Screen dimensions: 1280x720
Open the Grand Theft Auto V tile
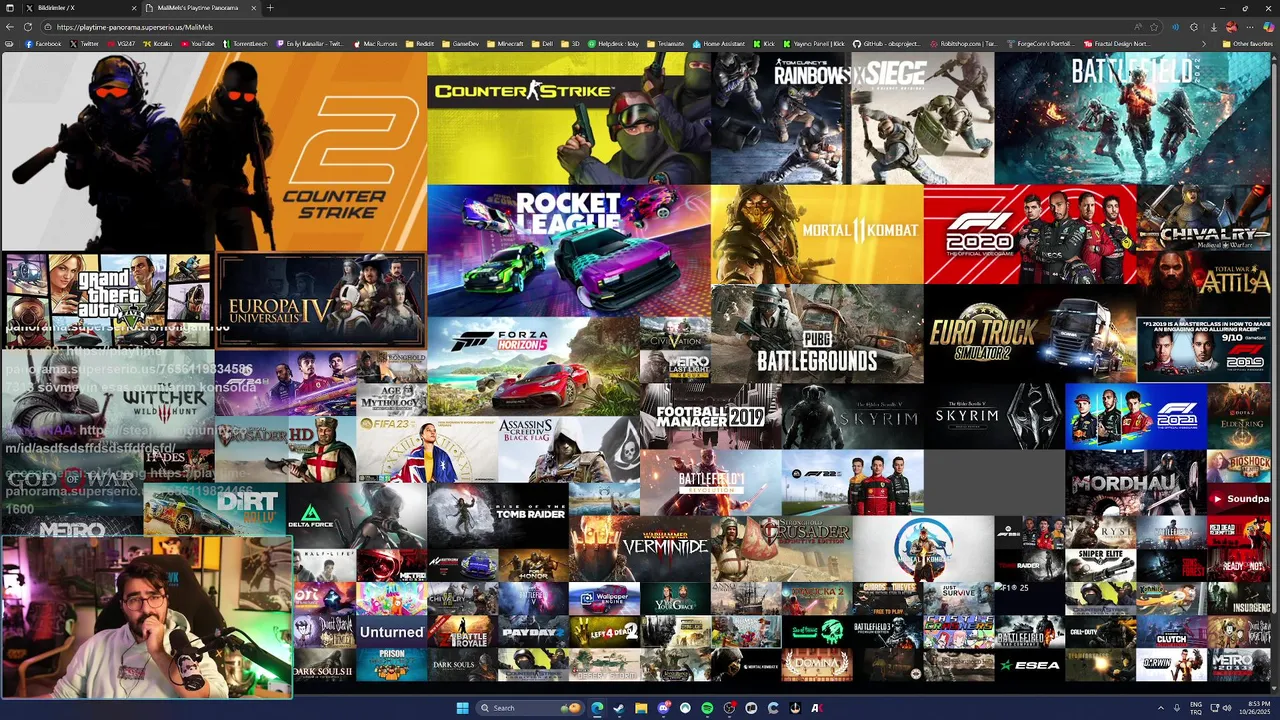pos(108,301)
